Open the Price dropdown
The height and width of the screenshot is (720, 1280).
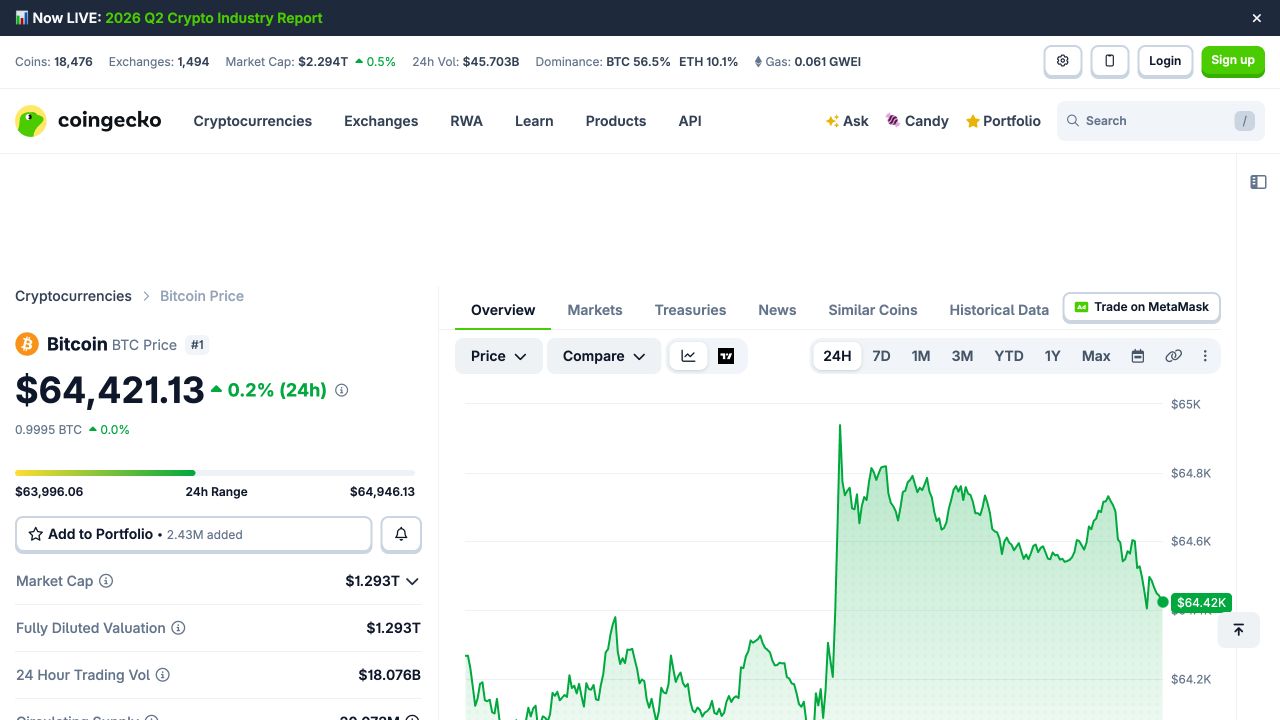(499, 356)
